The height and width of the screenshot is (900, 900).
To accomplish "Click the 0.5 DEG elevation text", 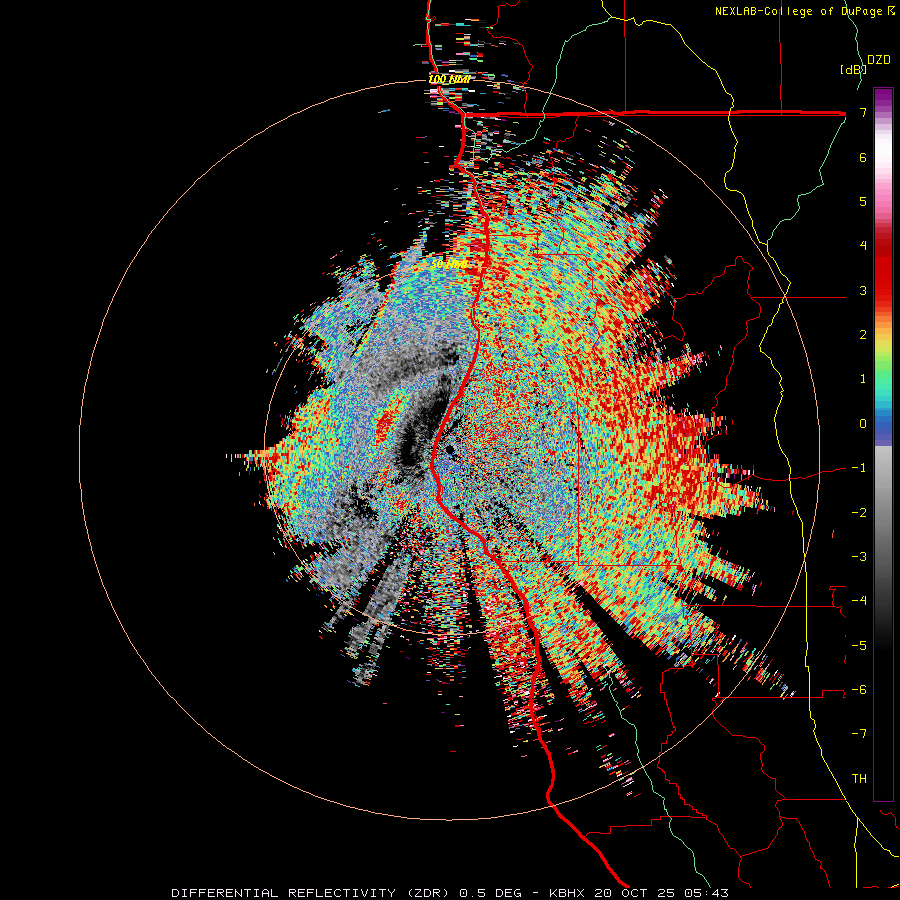I will coord(490,893).
